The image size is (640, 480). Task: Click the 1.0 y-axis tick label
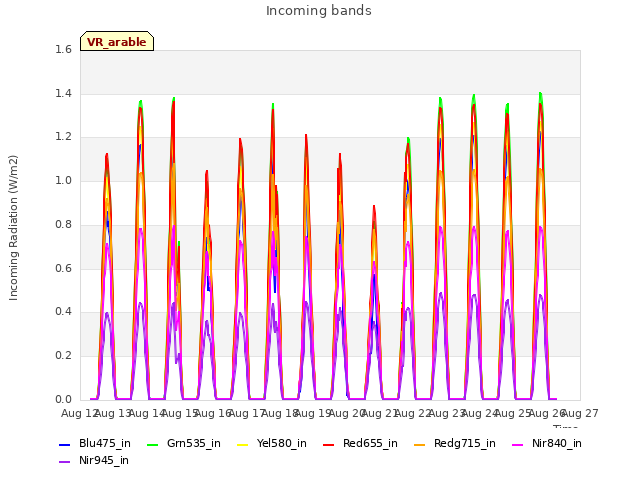pyautogui.click(x=63, y=180)
